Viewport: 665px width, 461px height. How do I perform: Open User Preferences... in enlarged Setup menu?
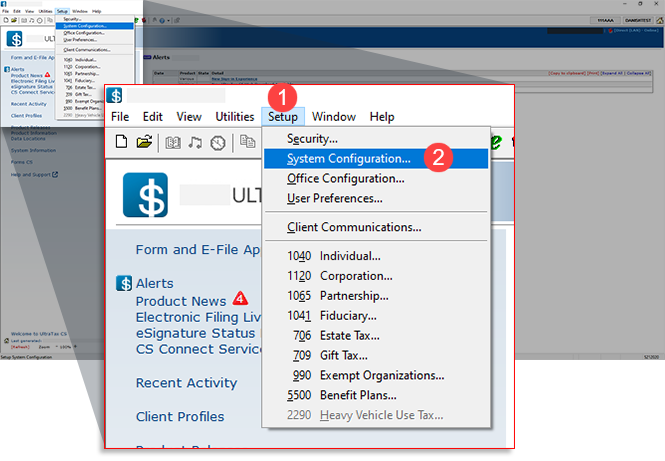pyautogui.click(x=376, y=198)
